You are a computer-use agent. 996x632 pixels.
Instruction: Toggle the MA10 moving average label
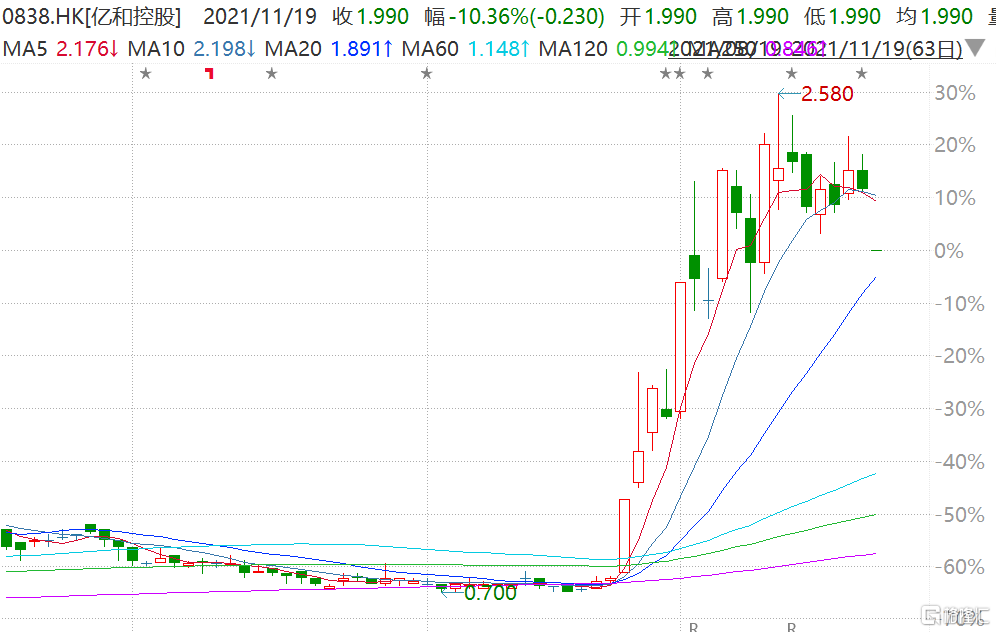click(193, 48)
